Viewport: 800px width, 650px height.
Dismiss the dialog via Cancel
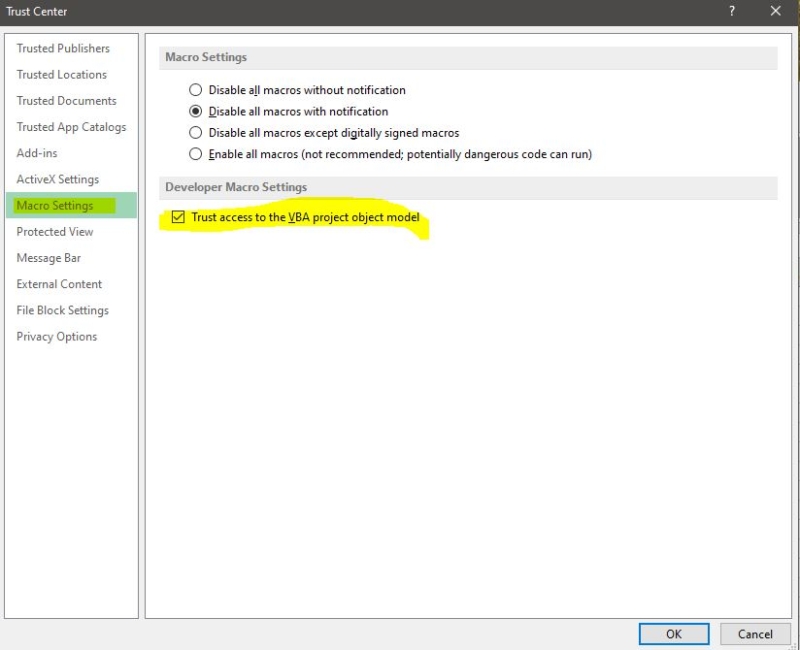point(755,634)
